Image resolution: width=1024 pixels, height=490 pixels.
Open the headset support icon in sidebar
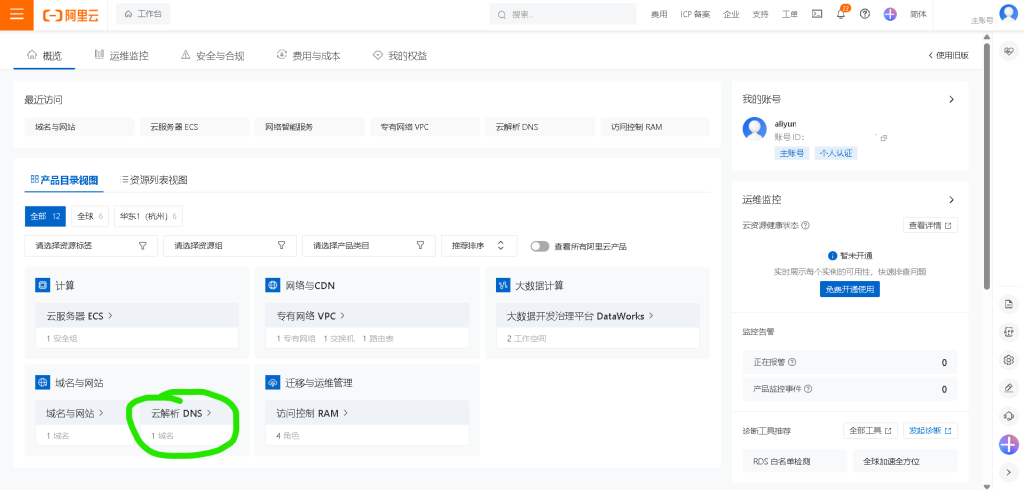coord(1008,416)
